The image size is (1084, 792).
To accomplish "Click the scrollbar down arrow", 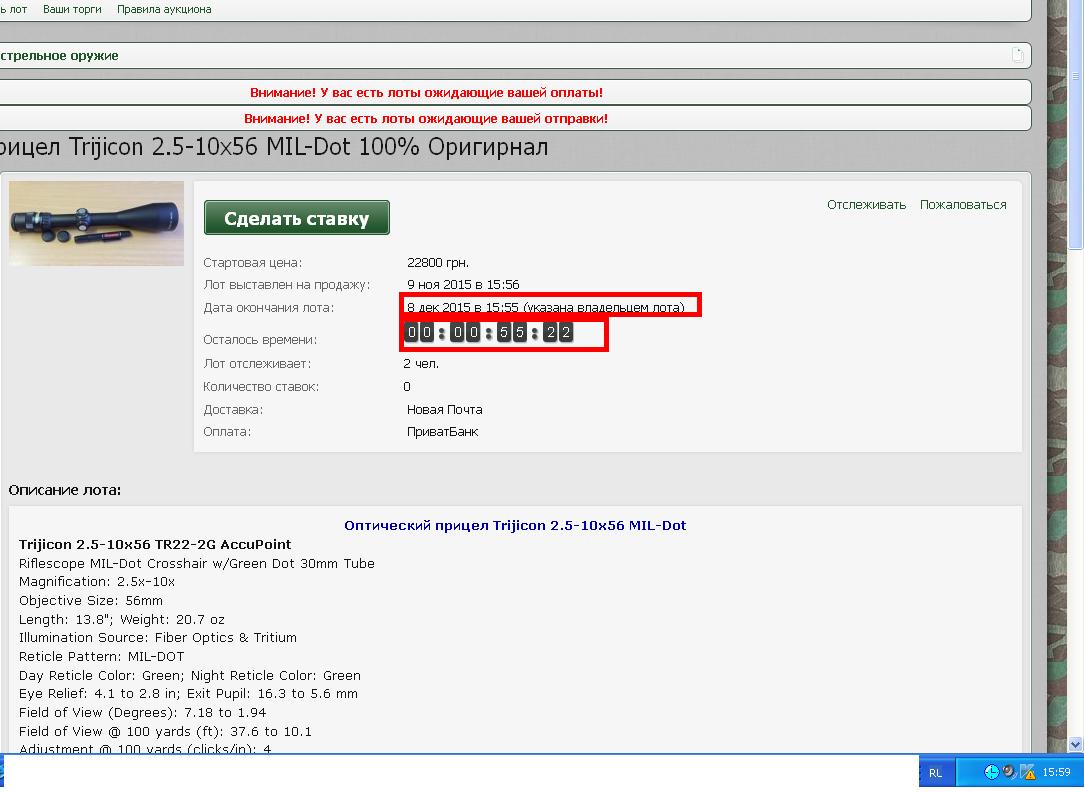I will (x=1075, y=744).
